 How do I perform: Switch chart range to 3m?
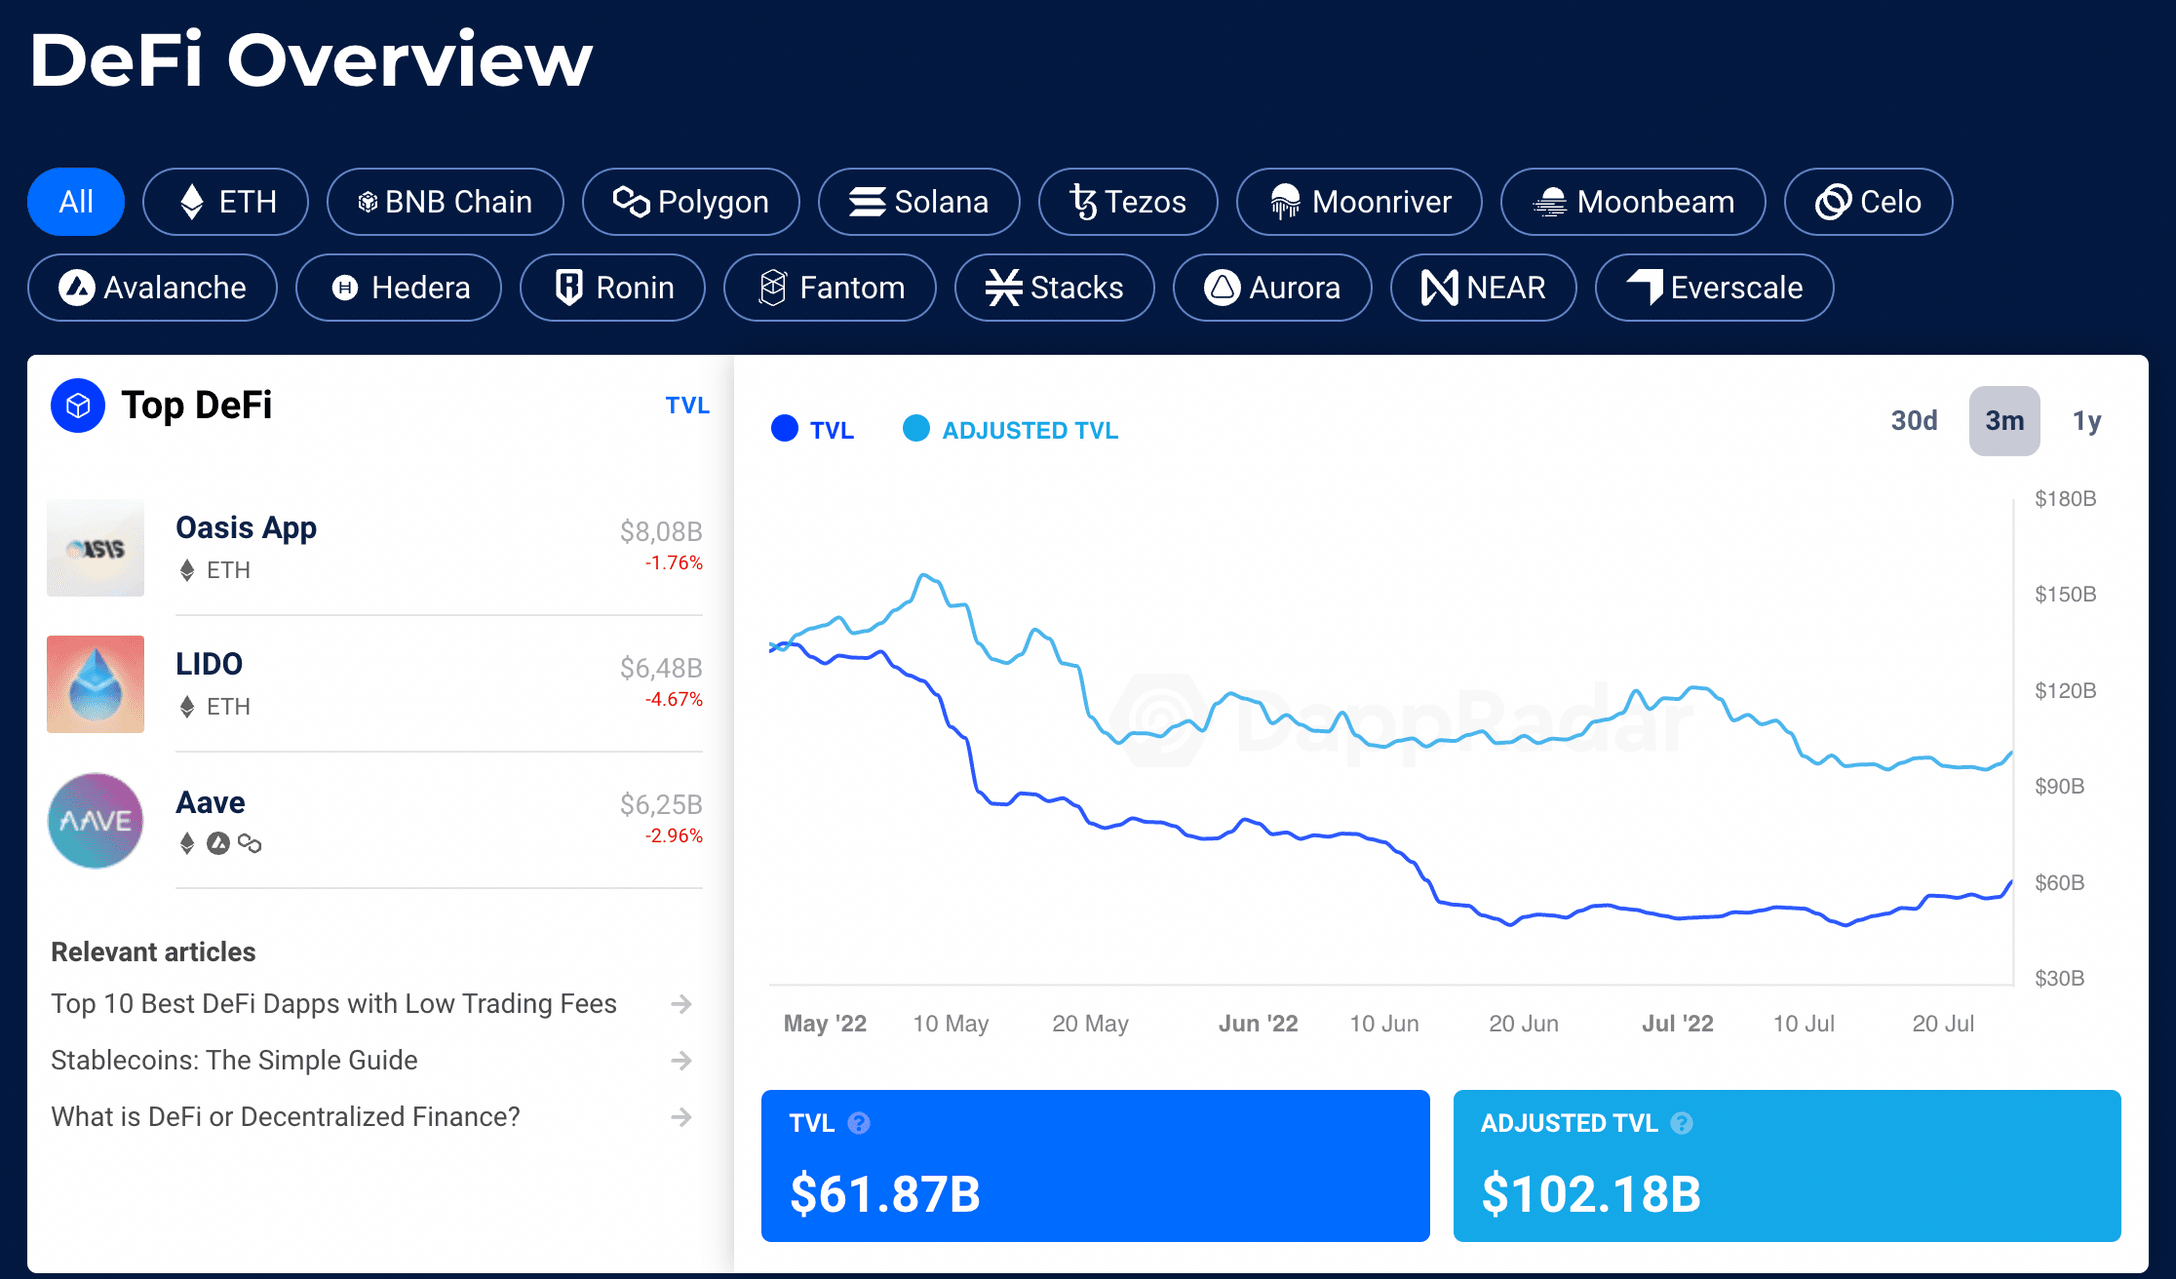pyautogui.click(x=2004, y=421)
